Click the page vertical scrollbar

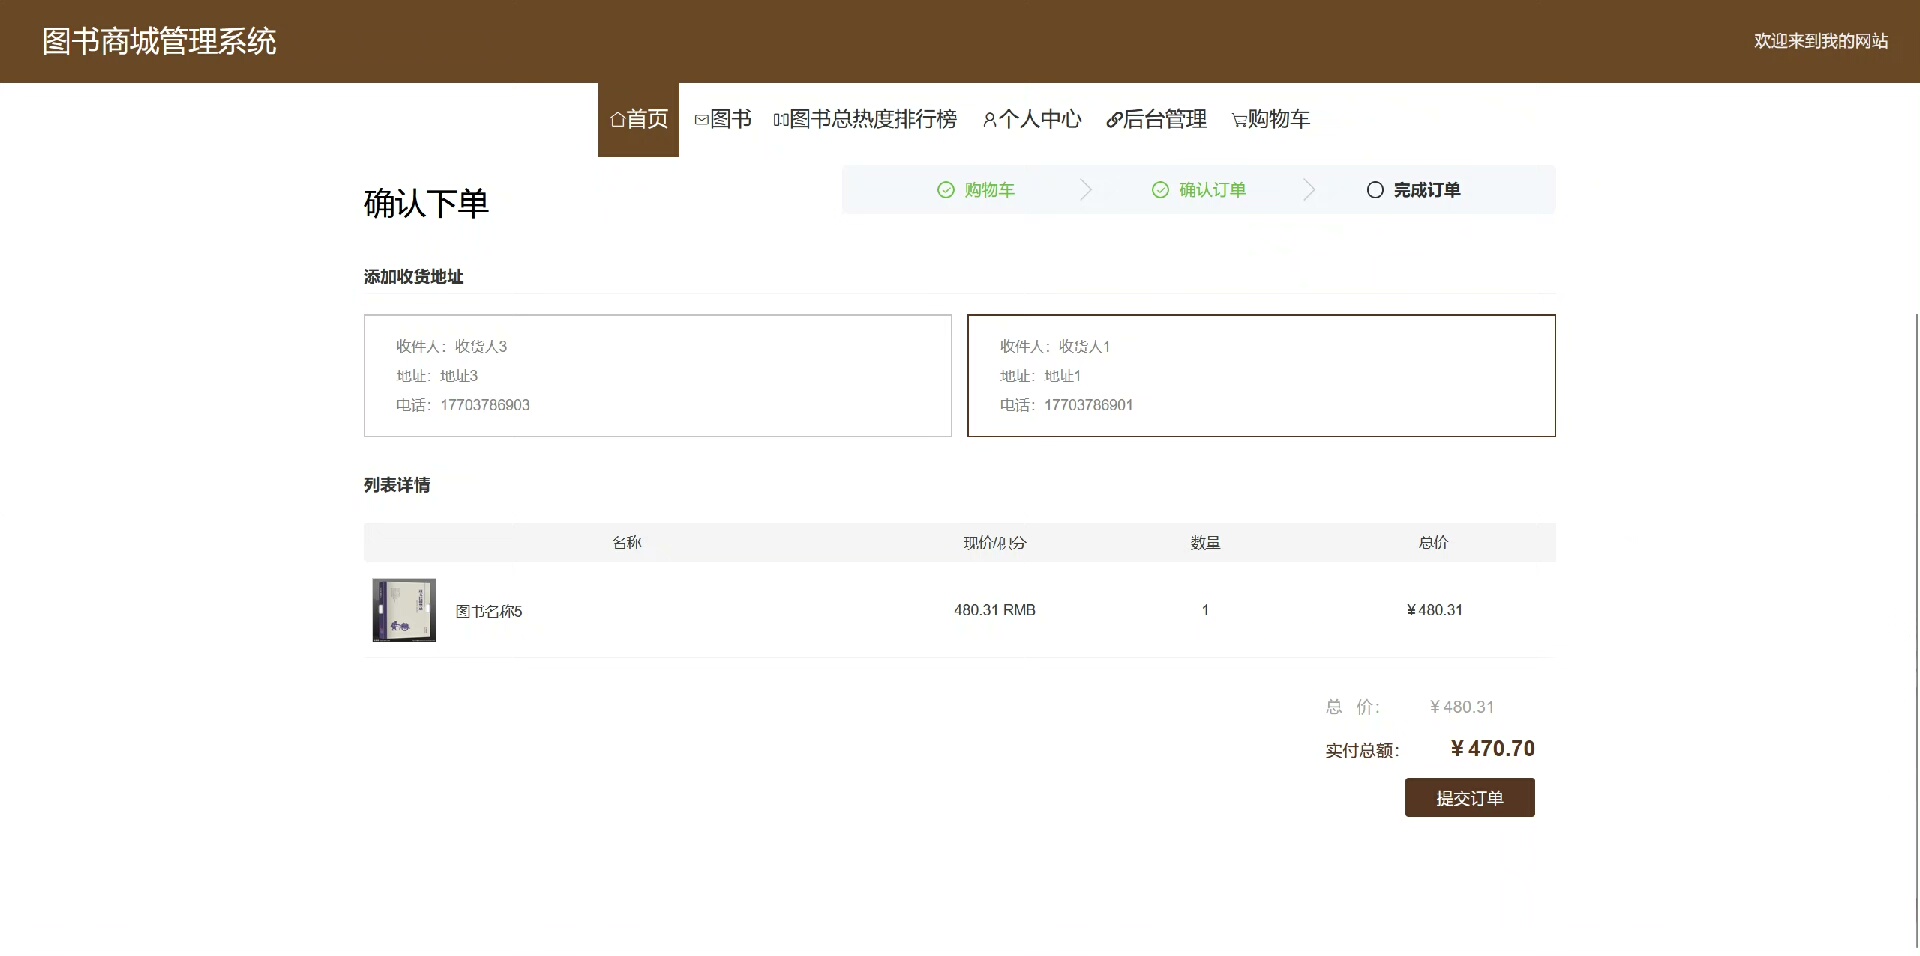(x=1916, y=630)
